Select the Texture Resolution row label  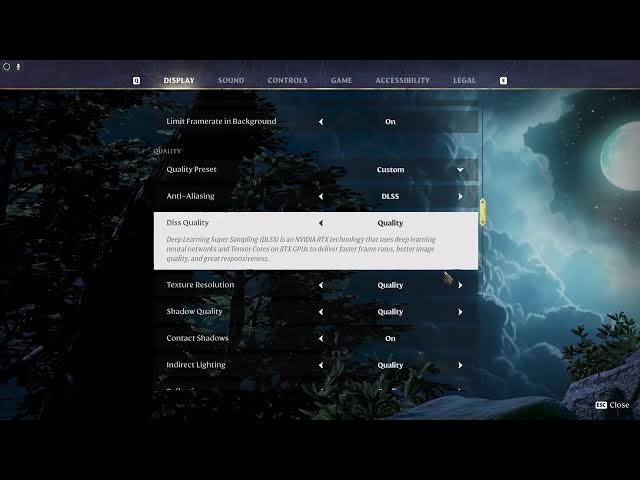(200, 284)
